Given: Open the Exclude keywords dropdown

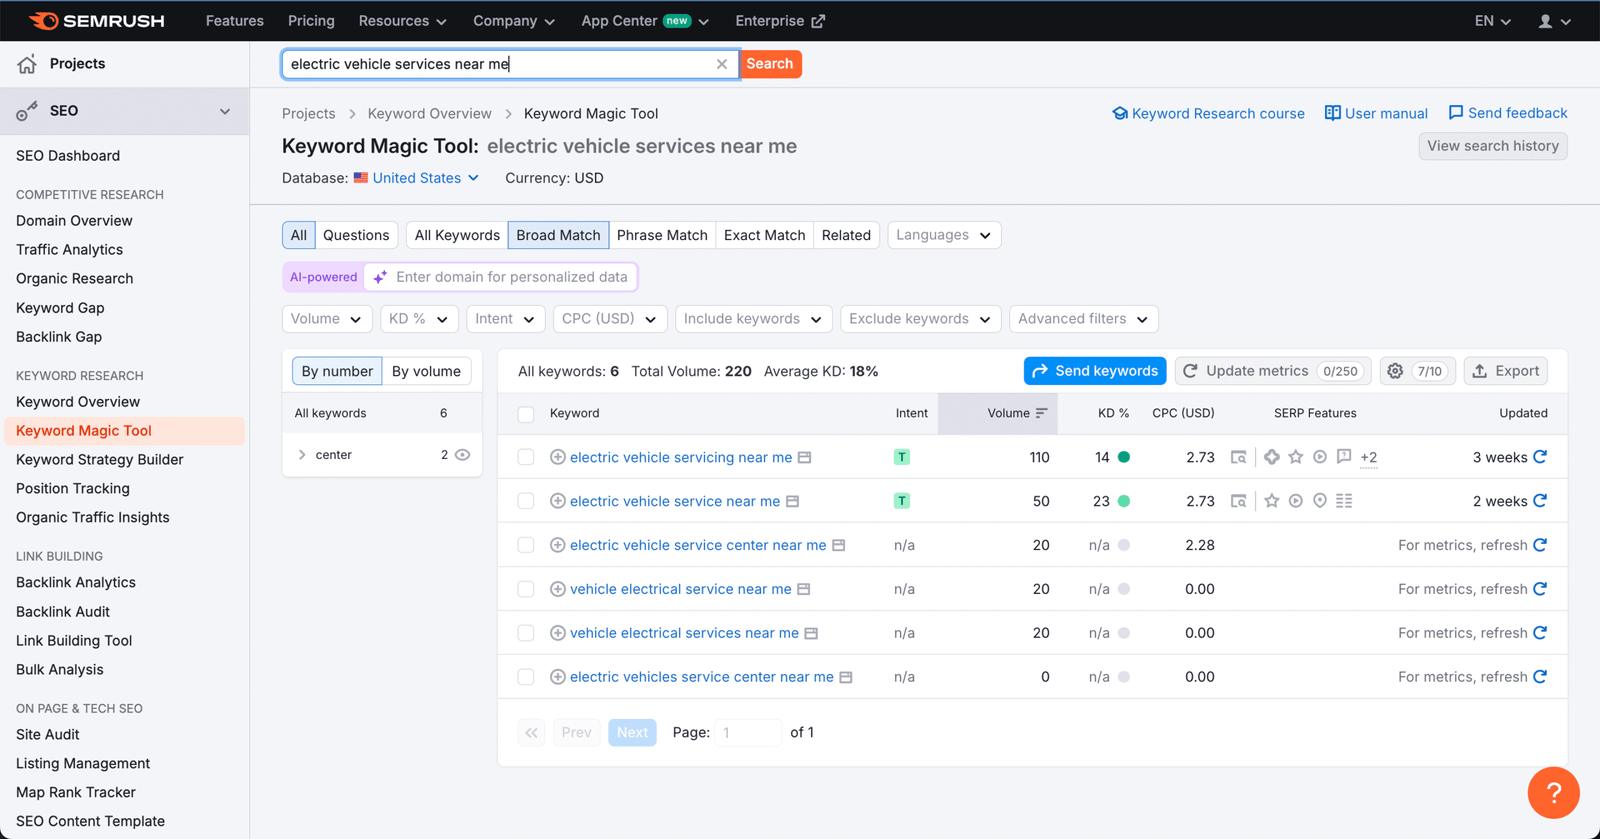Looking at the screenshot, I should click(x=920, y=319).
